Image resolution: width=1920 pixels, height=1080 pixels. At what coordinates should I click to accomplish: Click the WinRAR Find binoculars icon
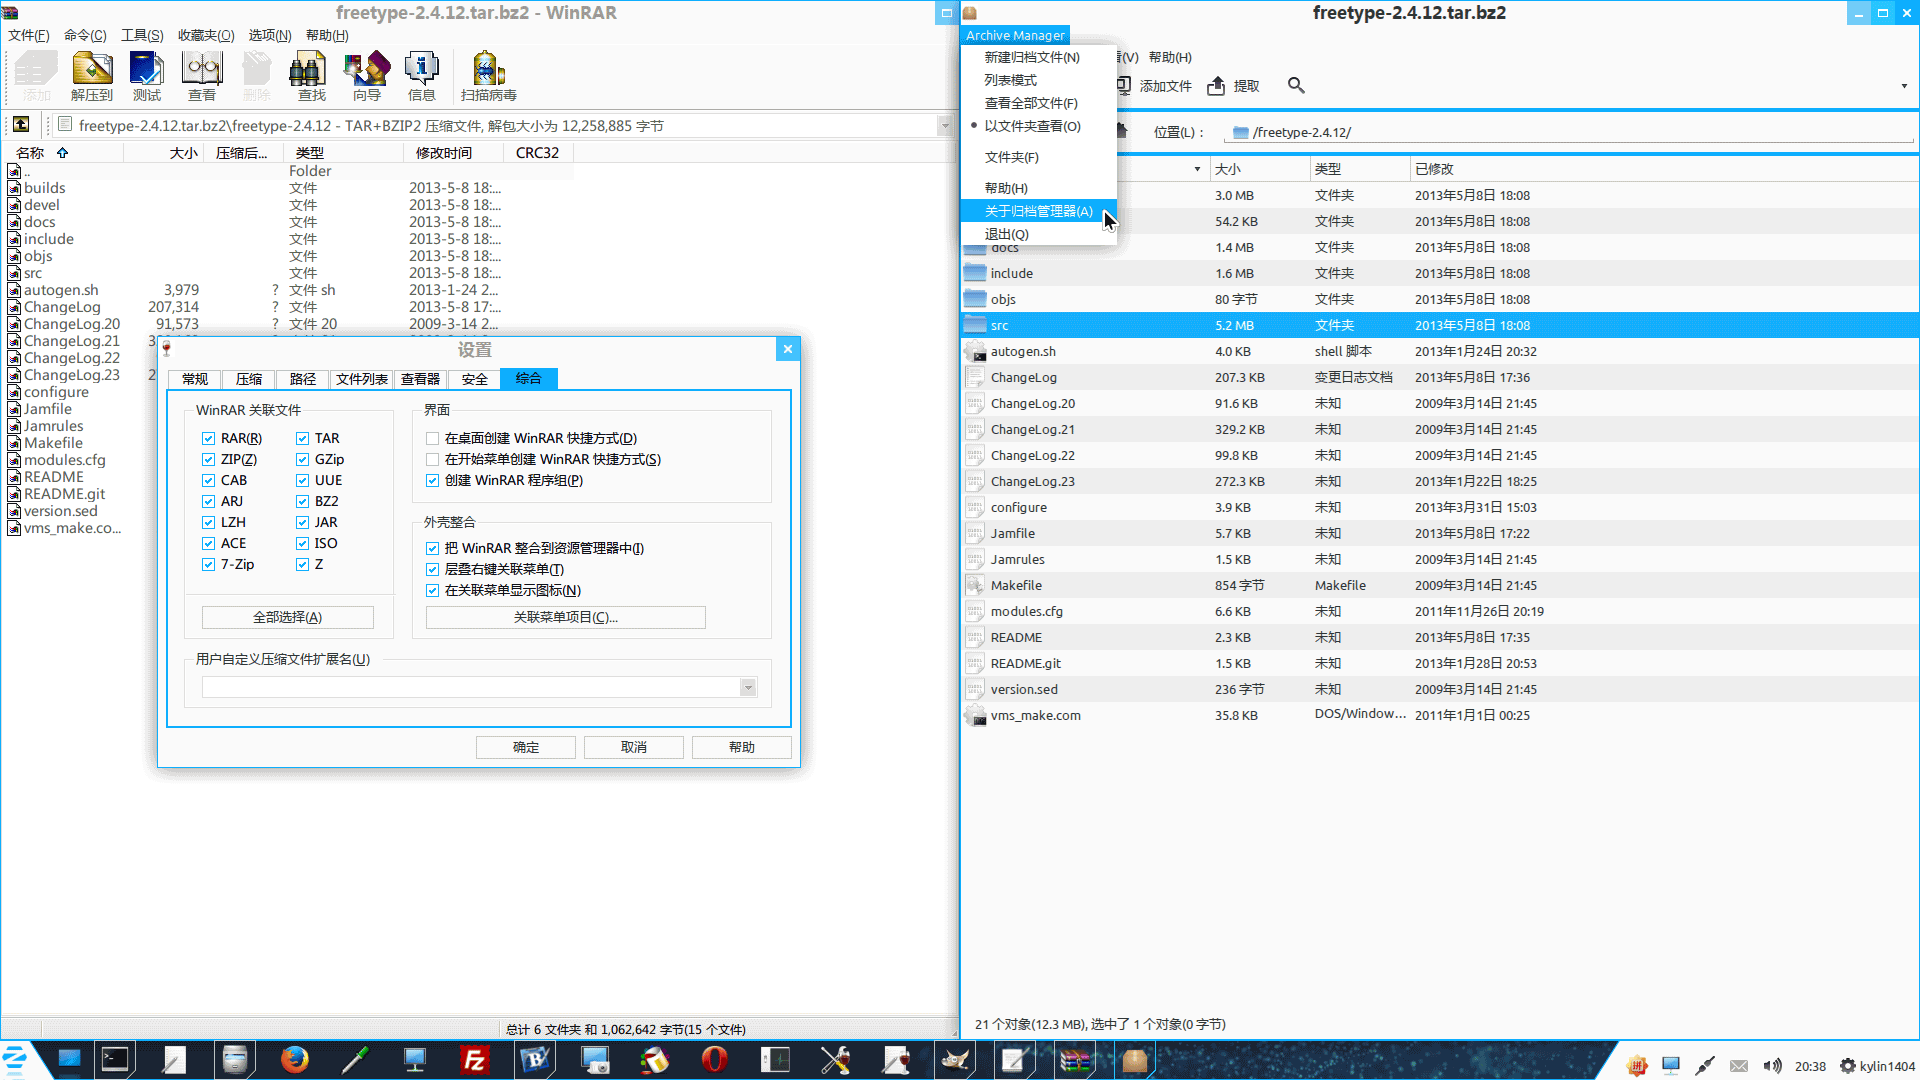(x=312, y=76)
